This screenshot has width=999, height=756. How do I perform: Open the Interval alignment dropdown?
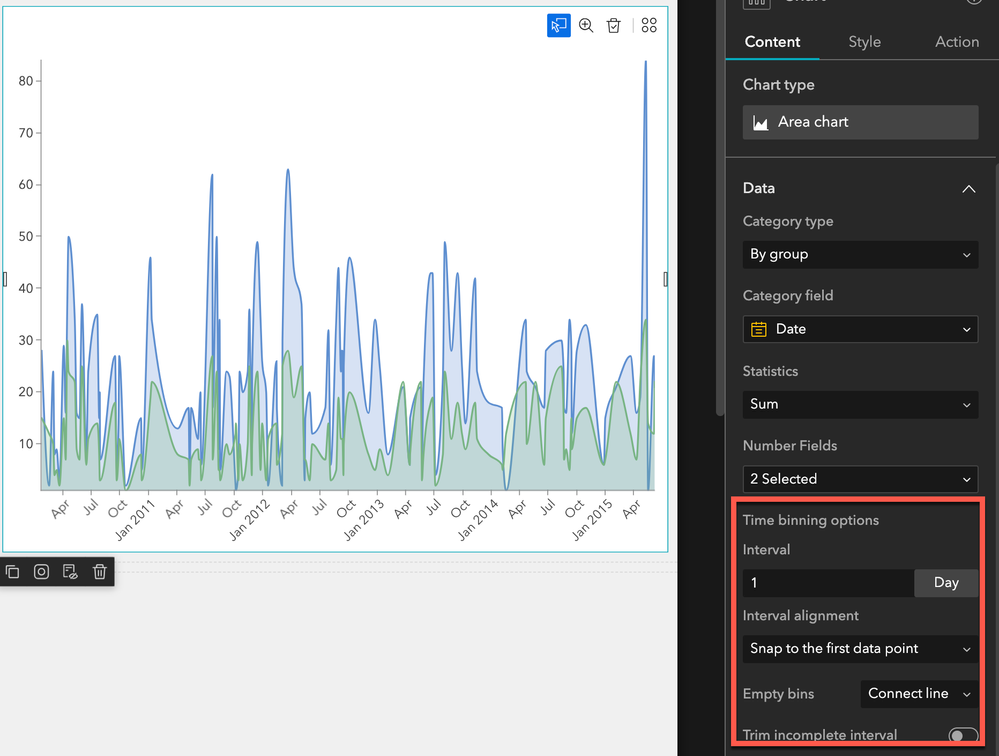tap(860, 649)
